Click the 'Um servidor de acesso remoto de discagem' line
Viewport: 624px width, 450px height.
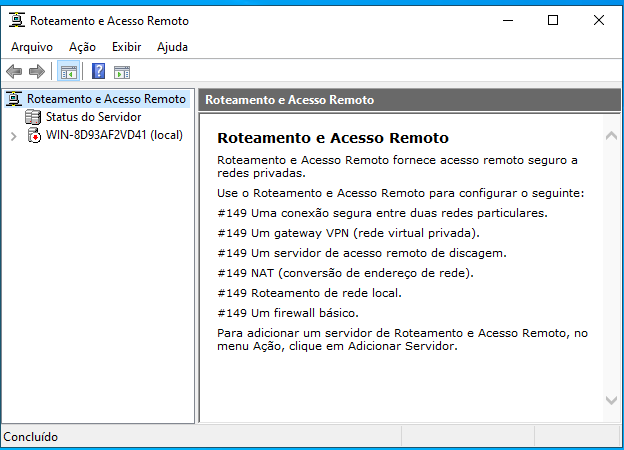click(x=362, y=253)
